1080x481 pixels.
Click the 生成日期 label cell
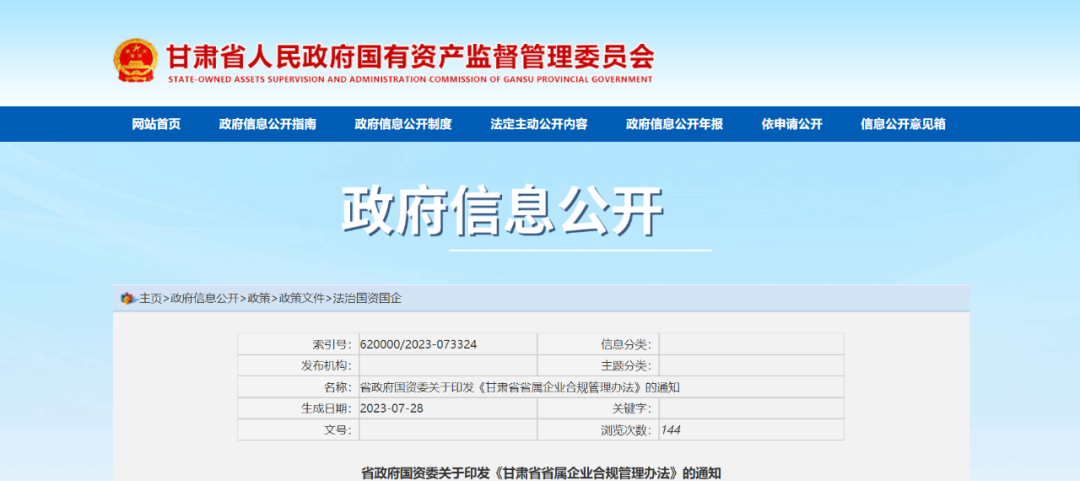[x=298, y=409]
